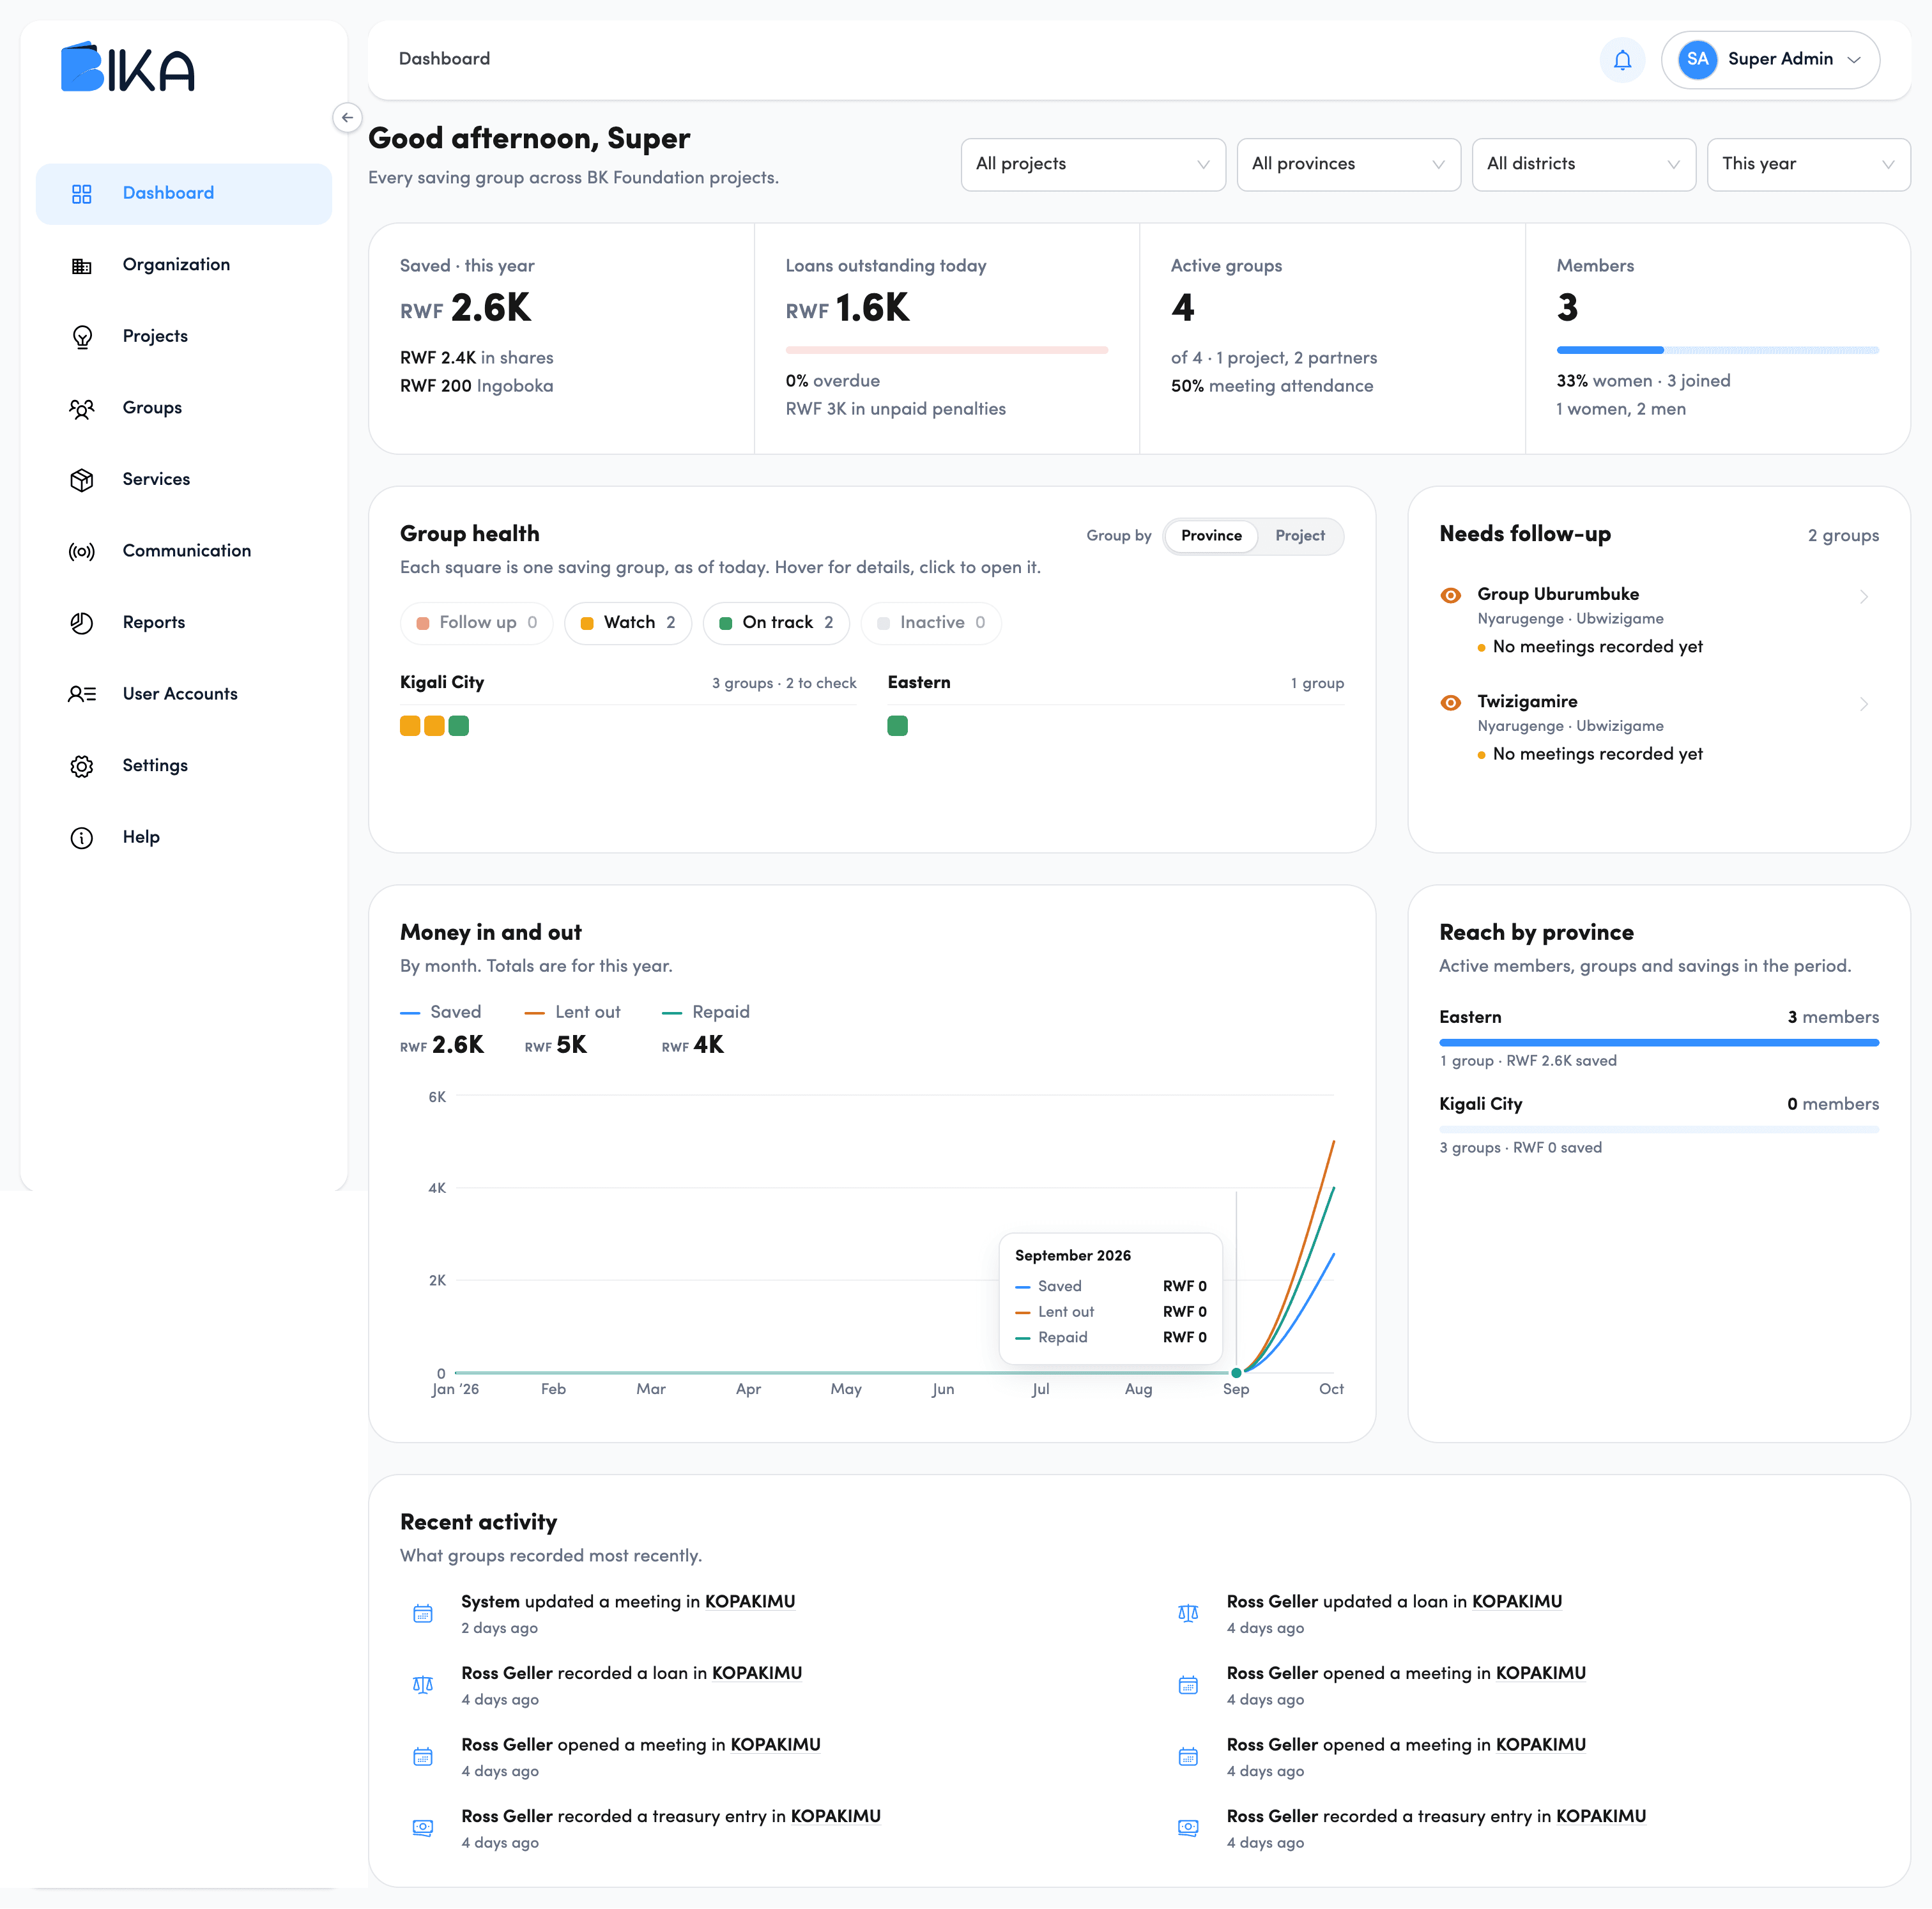Open KOPAKIMU link in recorded a loan entry
The image size is (1932, 1909).
pos(756,1674)
